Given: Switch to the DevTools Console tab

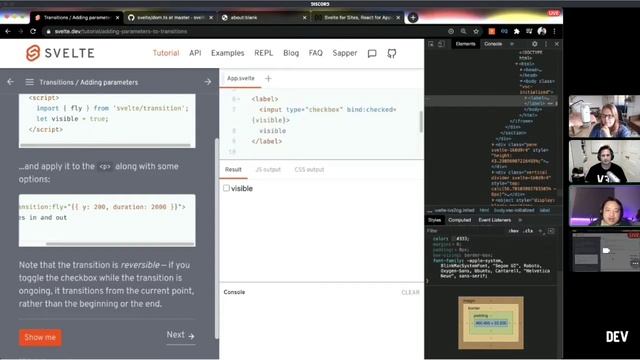Looking at the screenshot, I should [493, 44].
